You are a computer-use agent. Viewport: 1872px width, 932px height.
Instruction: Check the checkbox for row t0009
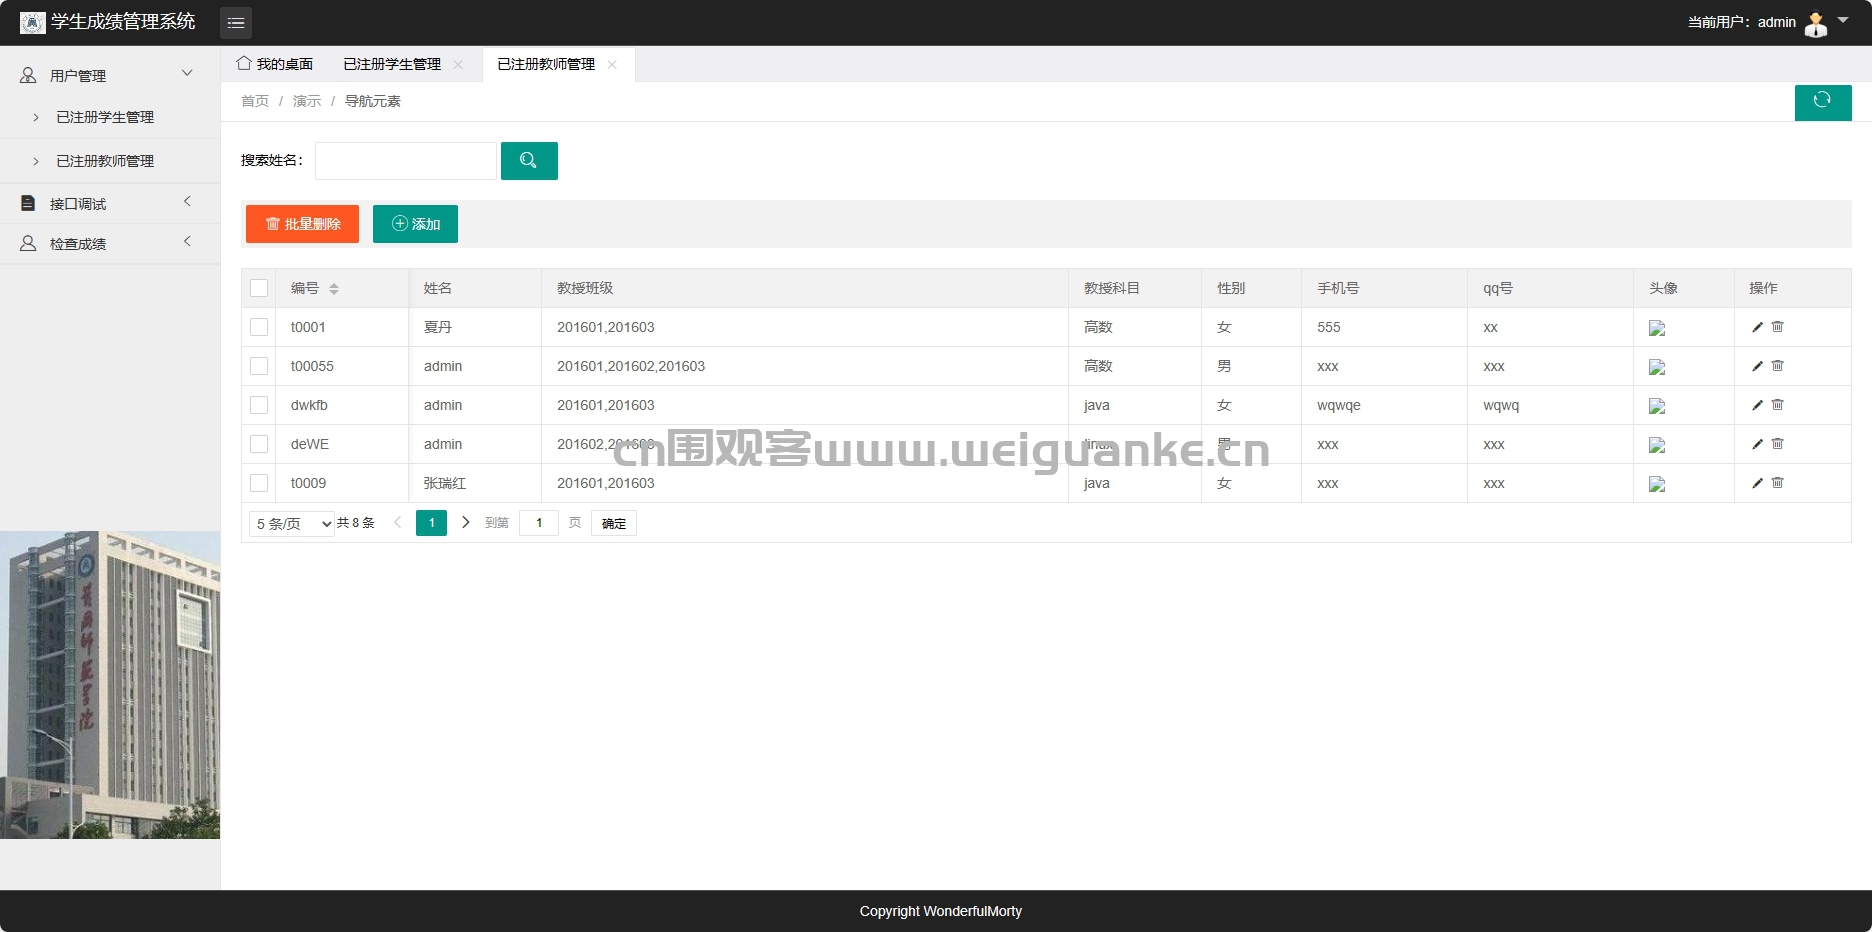(259, 483)
